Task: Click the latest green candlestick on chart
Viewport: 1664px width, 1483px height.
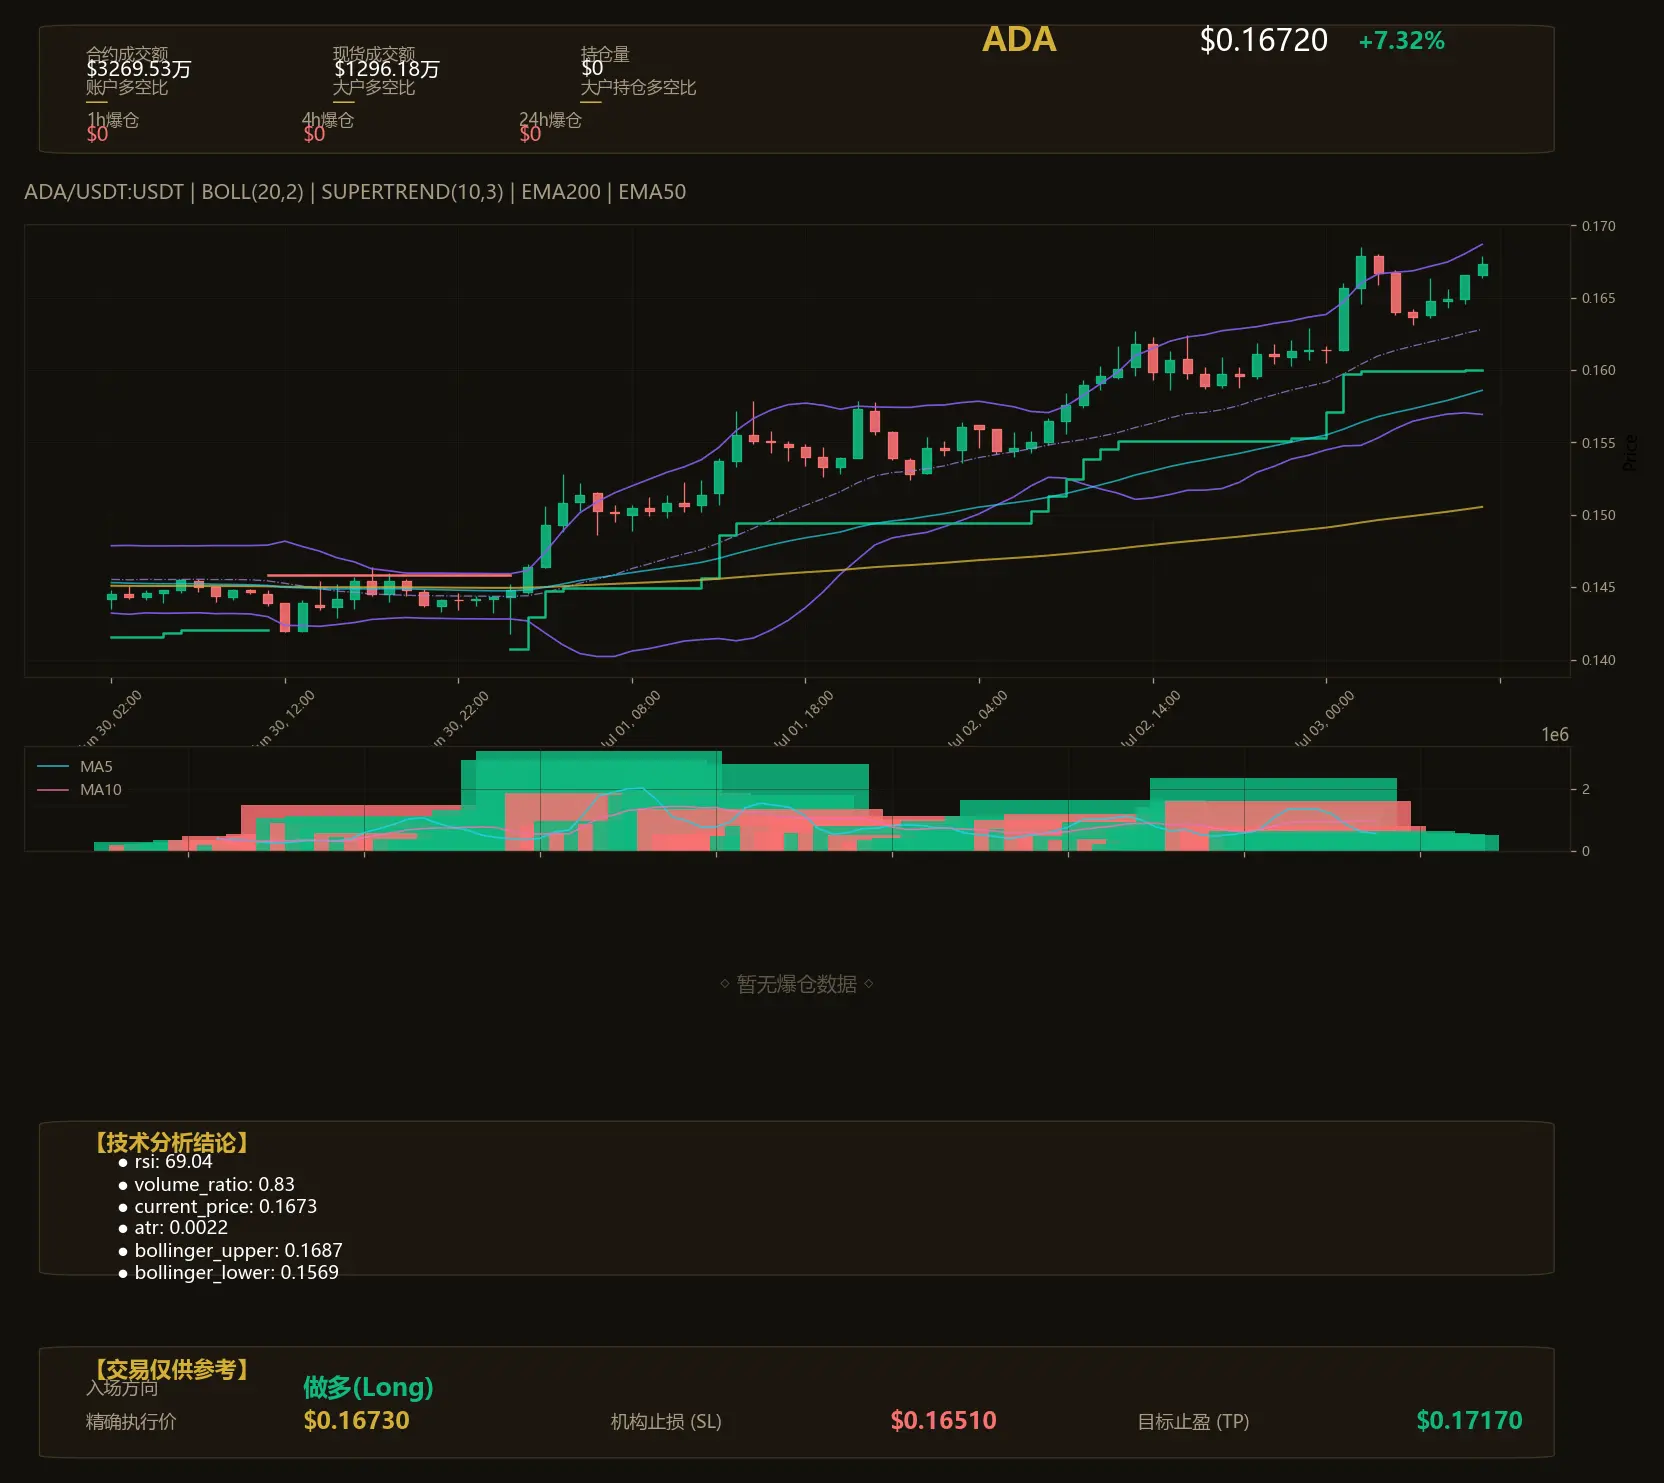Action: pyautogui.click(x=1483, y=269)
